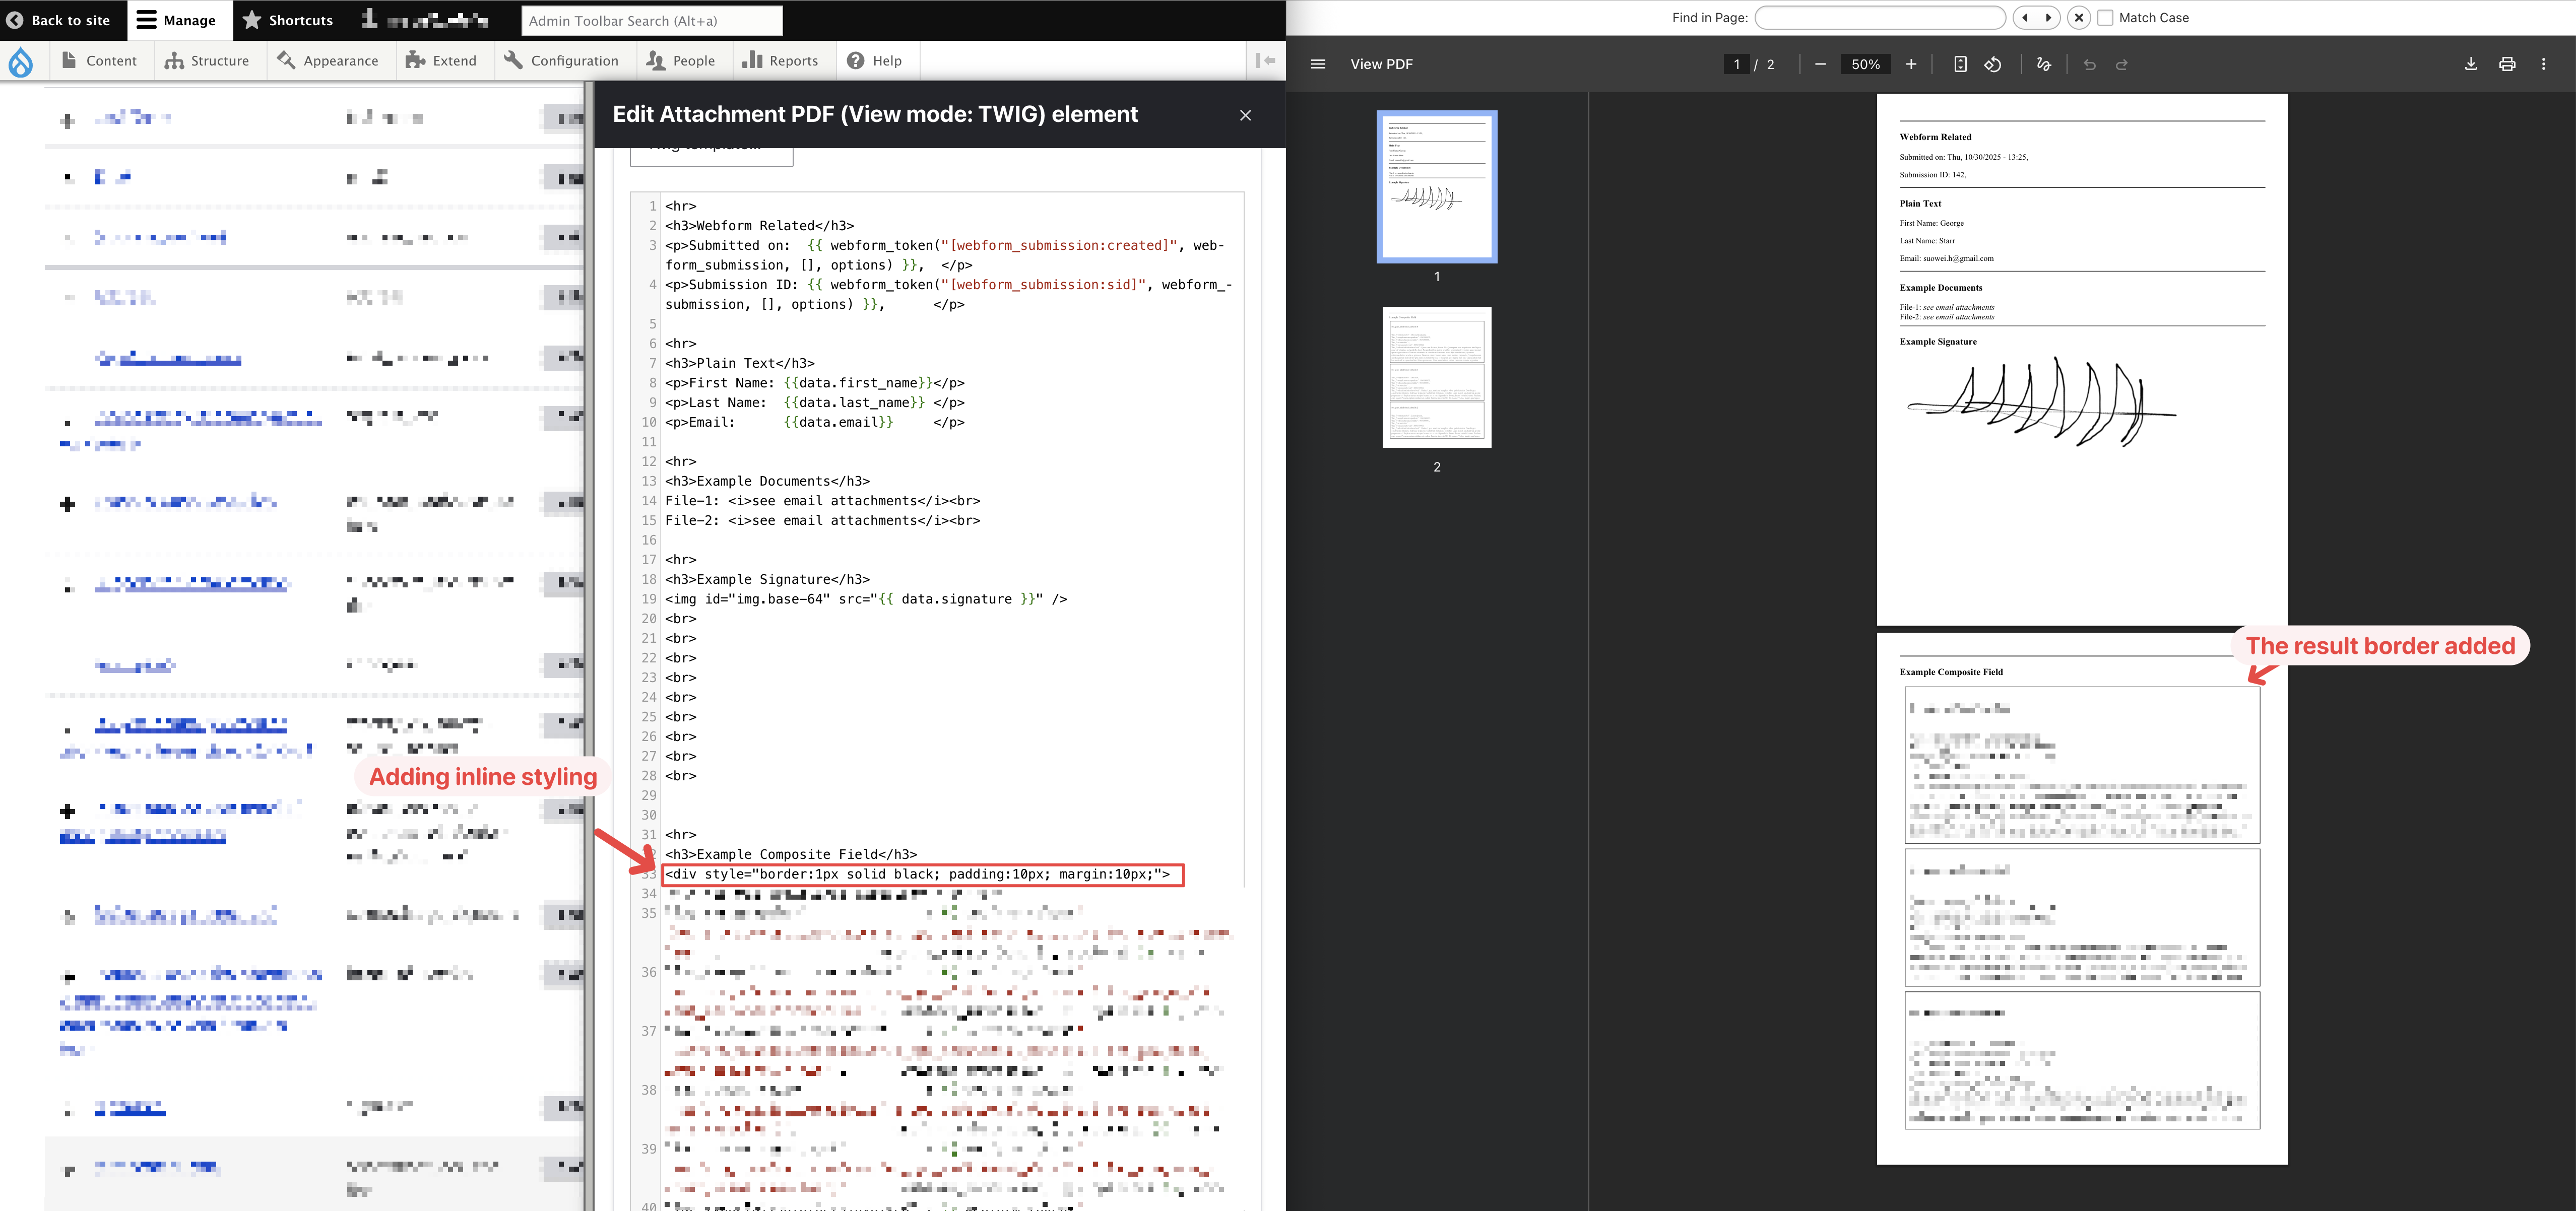This screenshot has width=2576, height=1211.
Task: Print the PDF document
Action: [2507, 64]
